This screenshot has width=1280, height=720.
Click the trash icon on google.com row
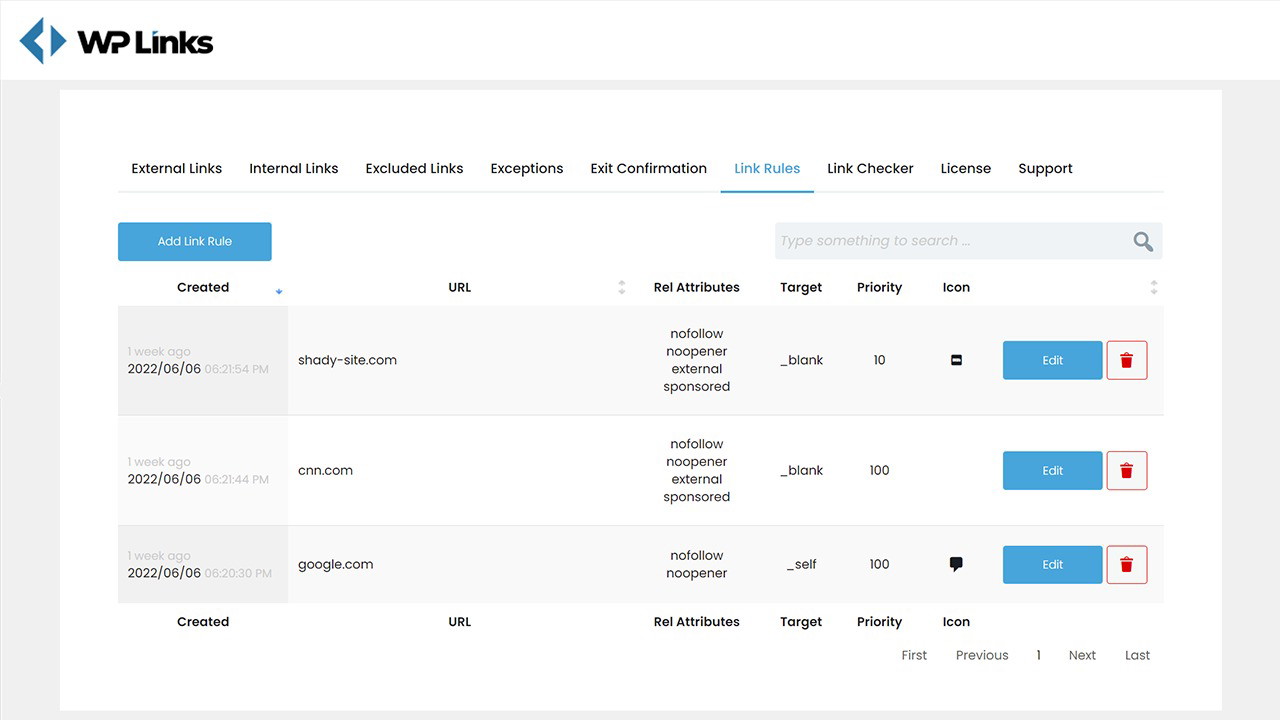pyautogui.click(x=1127, y=564)
